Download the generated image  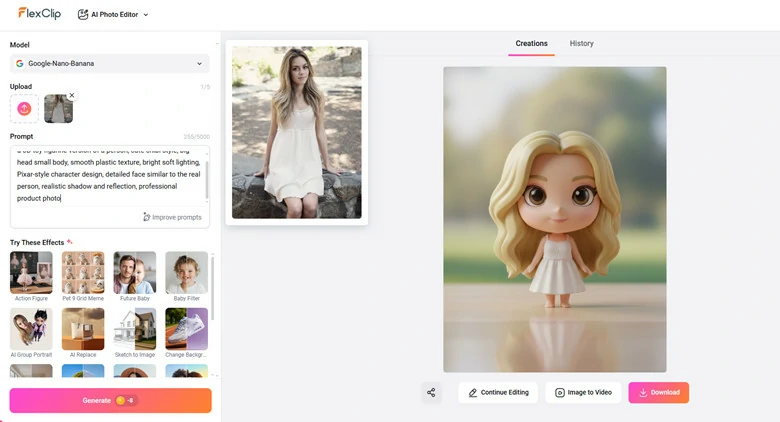(x=659, y=393)
